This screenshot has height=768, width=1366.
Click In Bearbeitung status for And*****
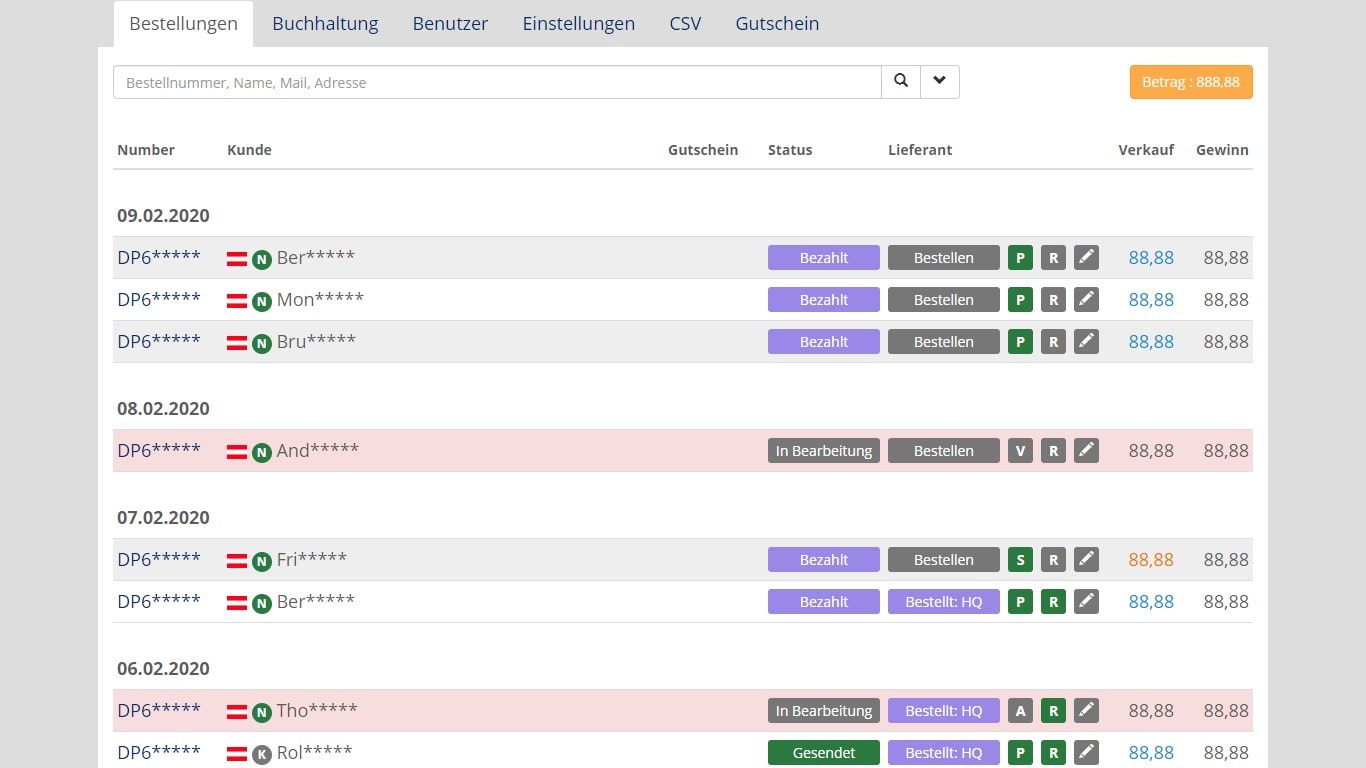[x=823, y=451]
